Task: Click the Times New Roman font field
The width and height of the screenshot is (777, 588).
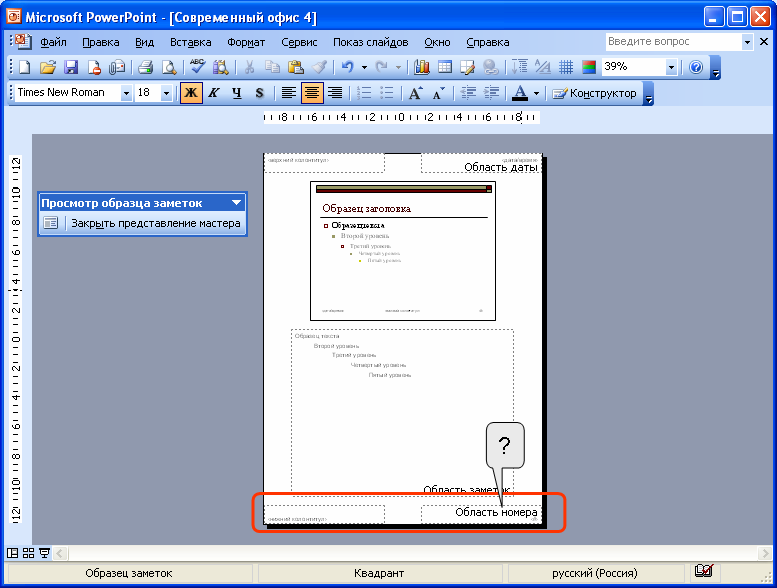Action: 68,93
